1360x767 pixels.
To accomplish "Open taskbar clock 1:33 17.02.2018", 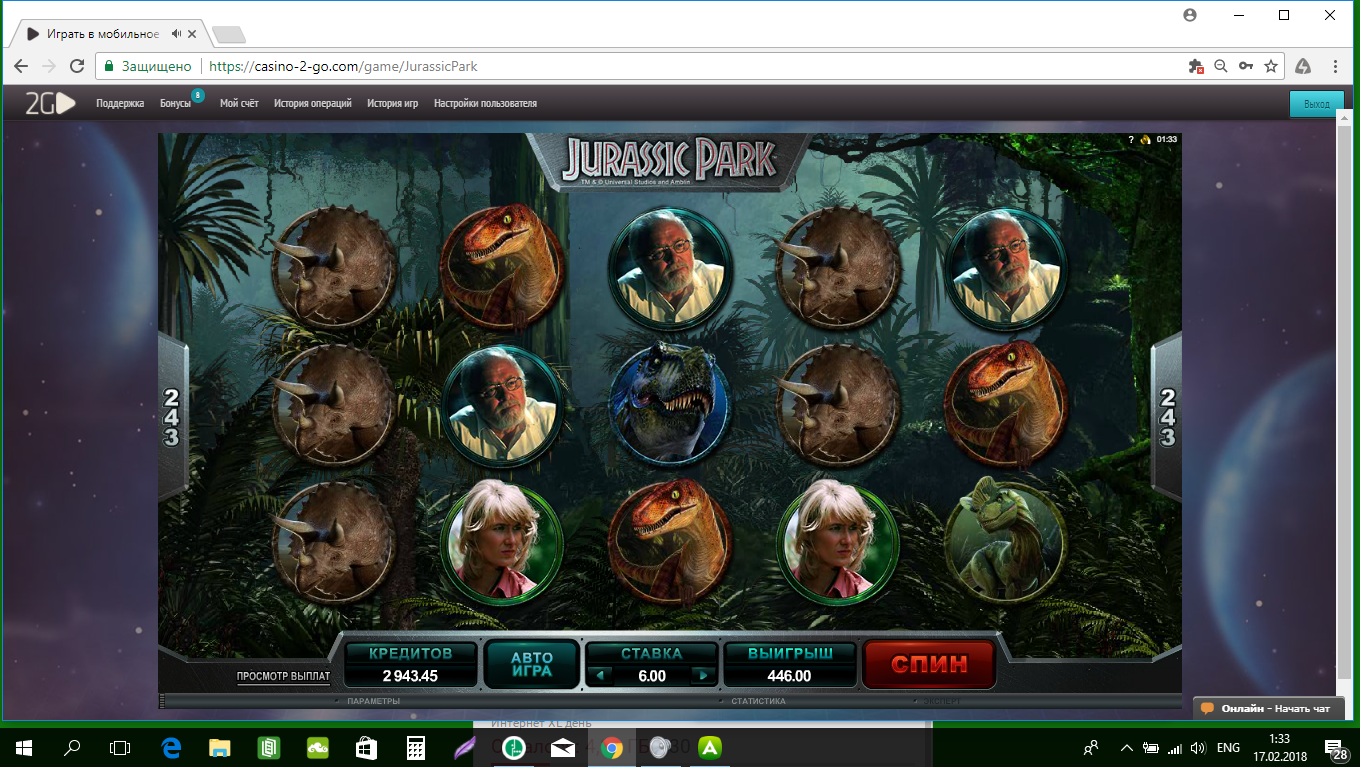I will pyautogui.click(x=1279, y=747).
